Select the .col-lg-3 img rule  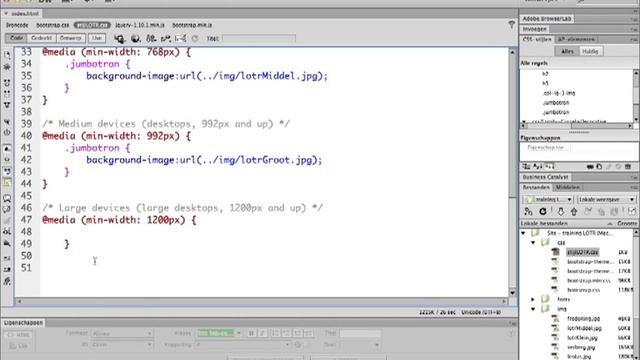[559, 93]
